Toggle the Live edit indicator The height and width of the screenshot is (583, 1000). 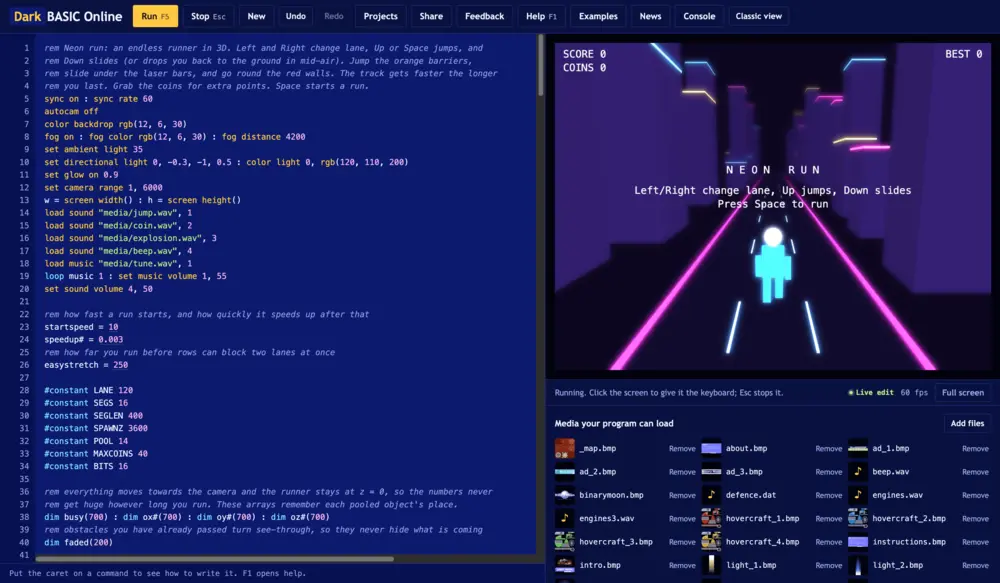point(871,392)
